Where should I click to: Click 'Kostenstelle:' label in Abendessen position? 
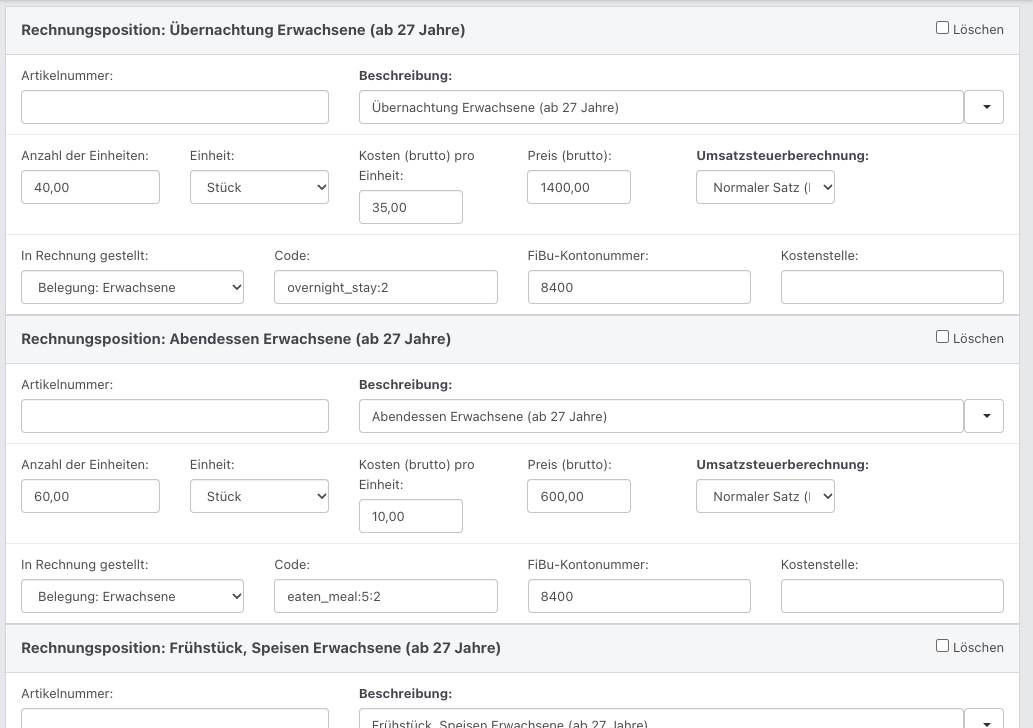point(820,565)
